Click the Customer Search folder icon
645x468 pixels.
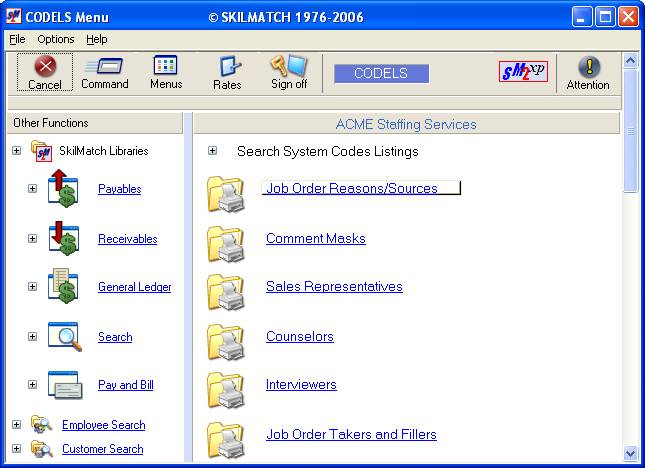[x=41, y=449]
